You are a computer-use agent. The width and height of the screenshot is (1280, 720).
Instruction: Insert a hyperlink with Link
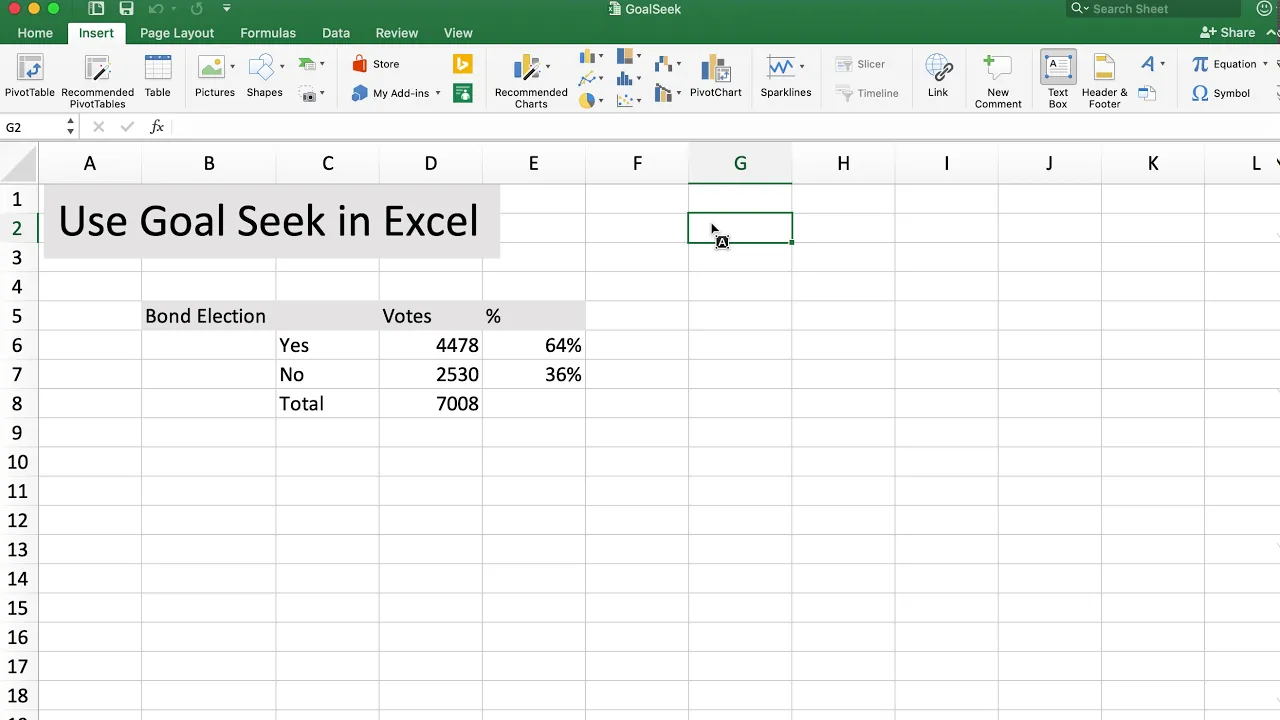(938, 78)
